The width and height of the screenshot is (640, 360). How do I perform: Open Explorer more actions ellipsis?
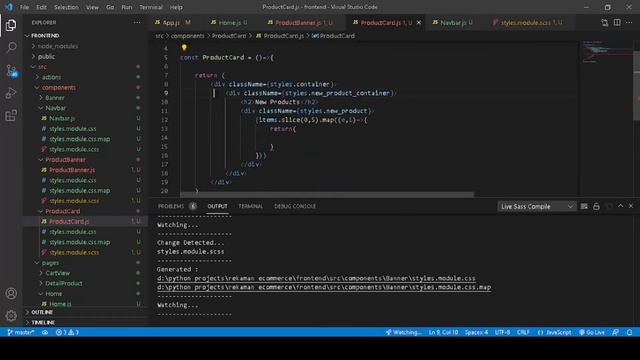point(137,22)
